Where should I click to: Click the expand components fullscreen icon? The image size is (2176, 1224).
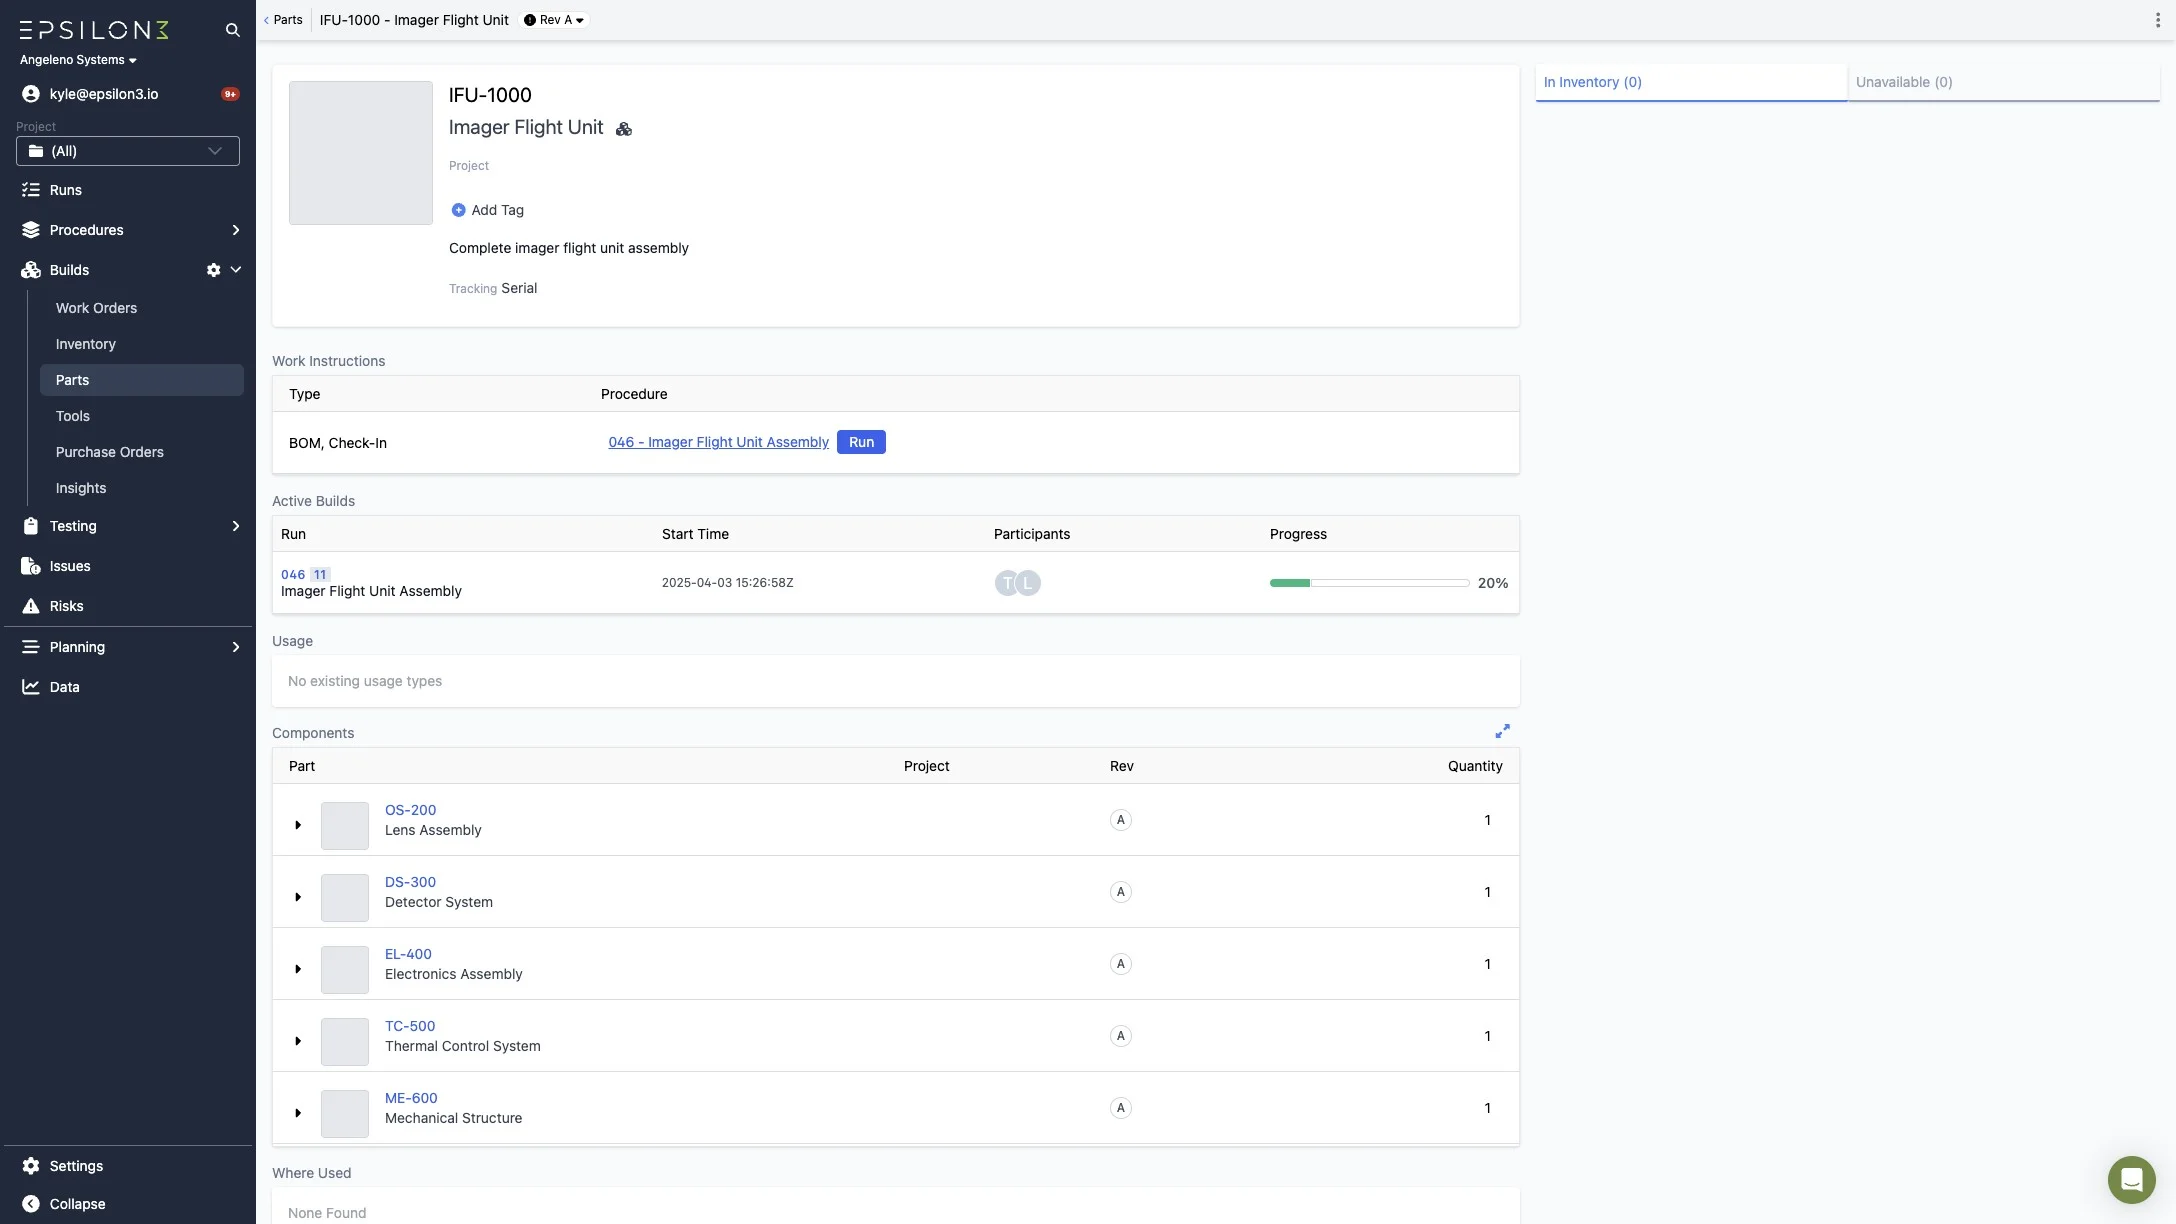point(1502,732)
